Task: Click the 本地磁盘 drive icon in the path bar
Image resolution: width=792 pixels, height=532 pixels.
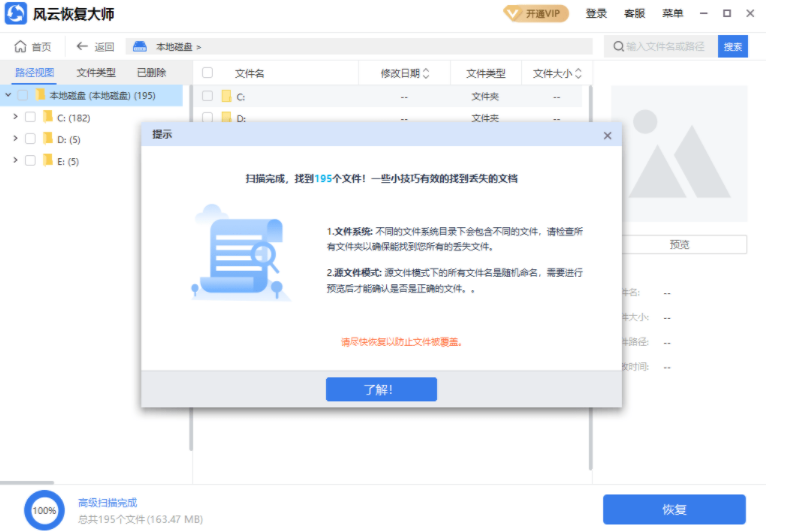Action: (x=140, y=46)
